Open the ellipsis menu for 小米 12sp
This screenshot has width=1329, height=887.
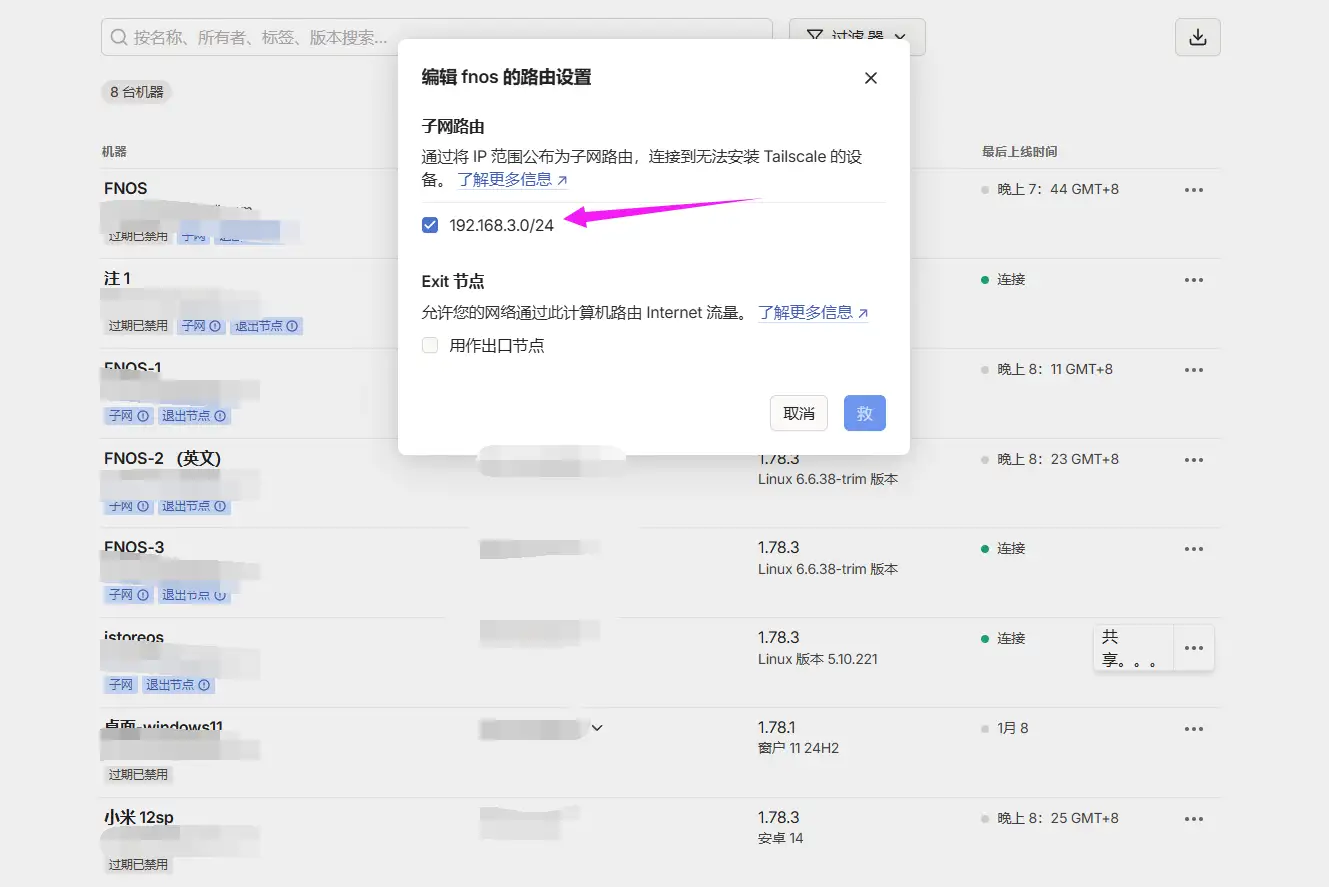[1194, 818]
